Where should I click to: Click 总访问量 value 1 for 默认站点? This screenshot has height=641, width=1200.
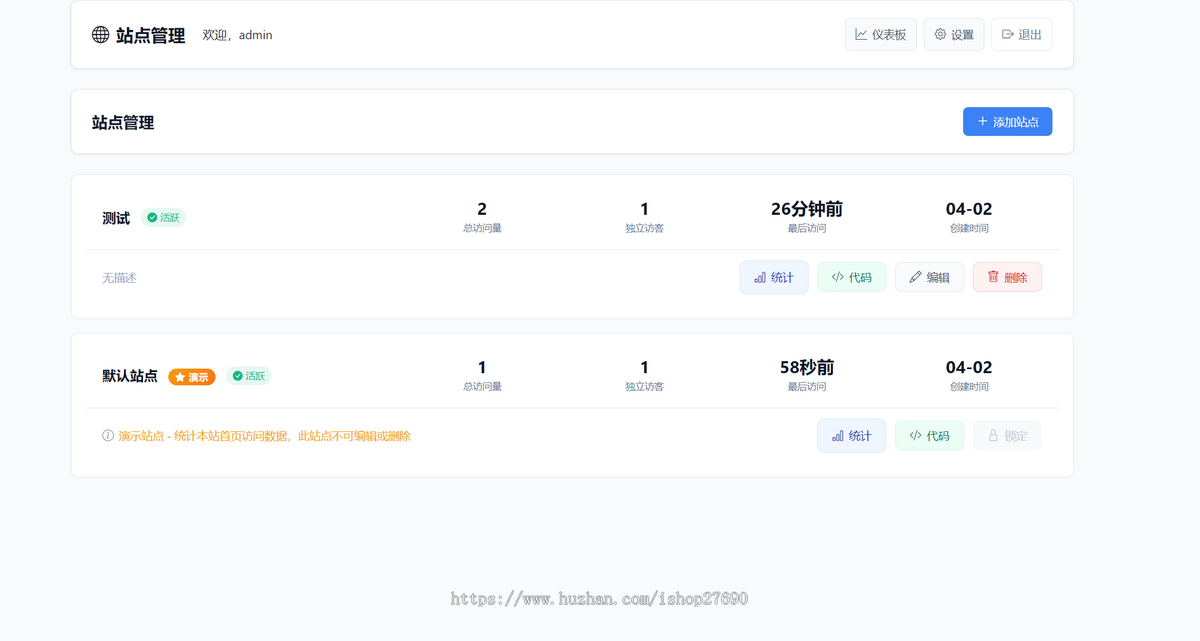[x=482, y=367]
